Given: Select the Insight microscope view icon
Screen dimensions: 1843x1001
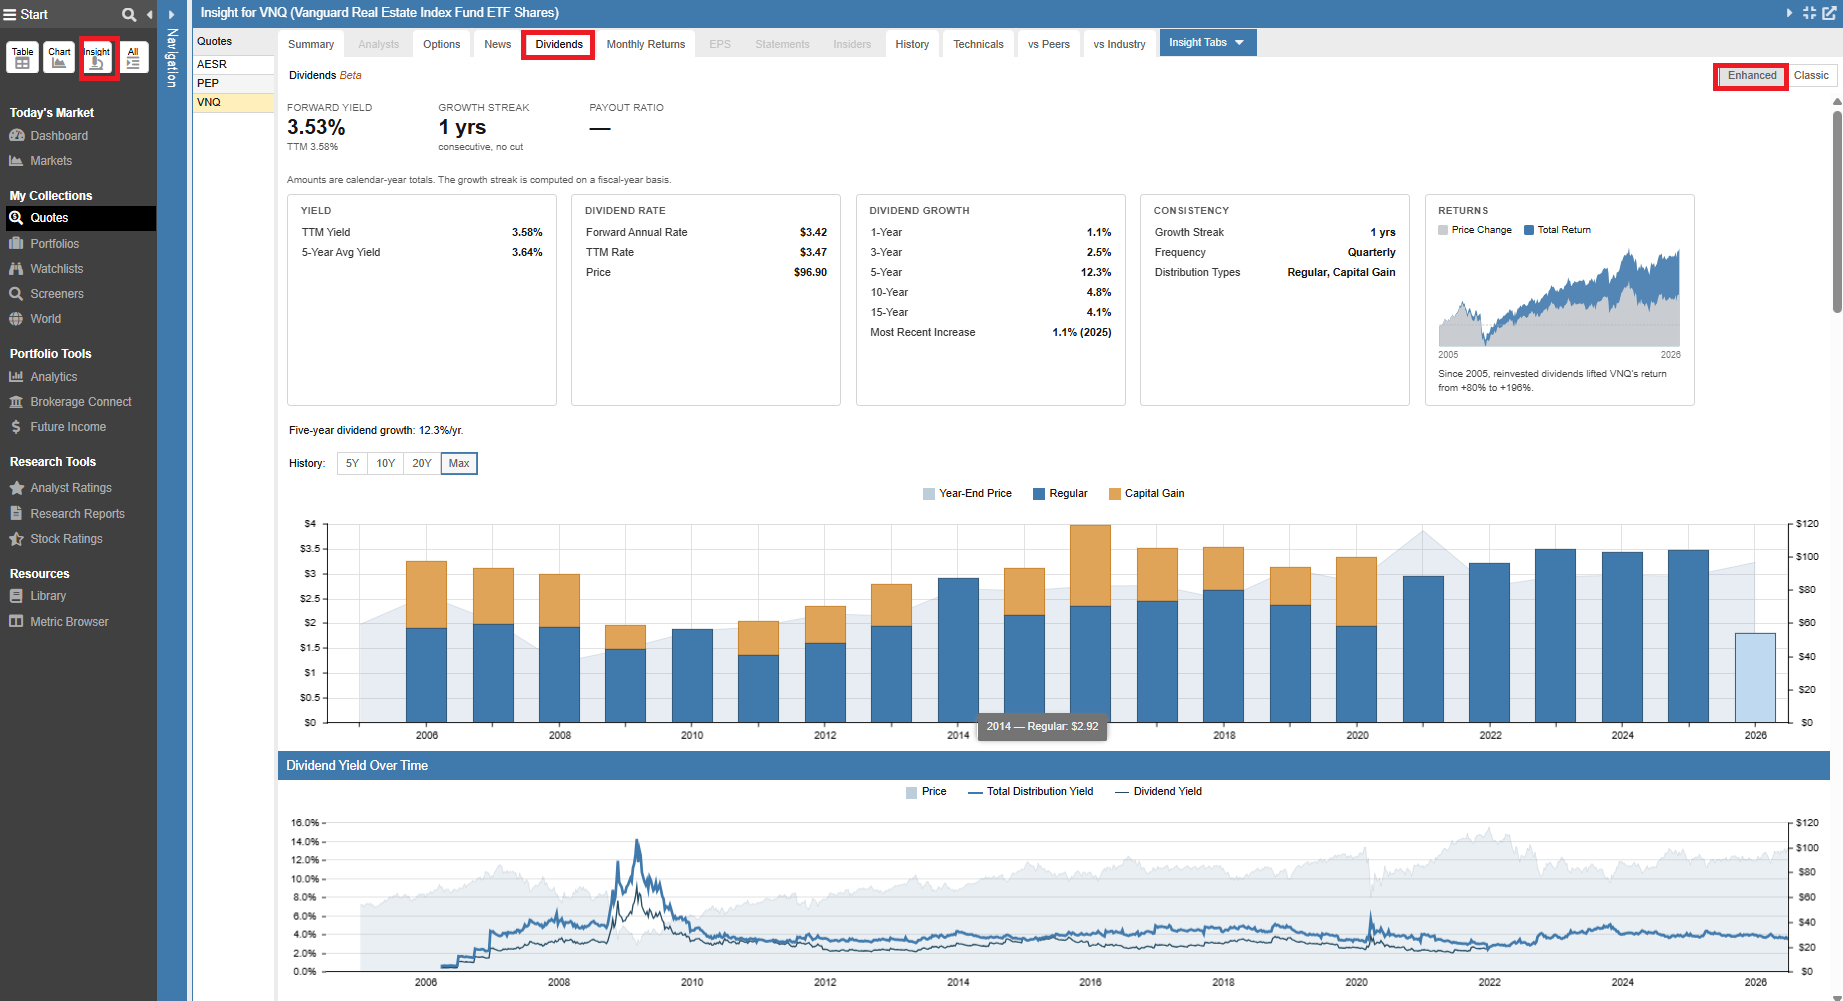Looking at the screenshot, I should pos(97,58).
